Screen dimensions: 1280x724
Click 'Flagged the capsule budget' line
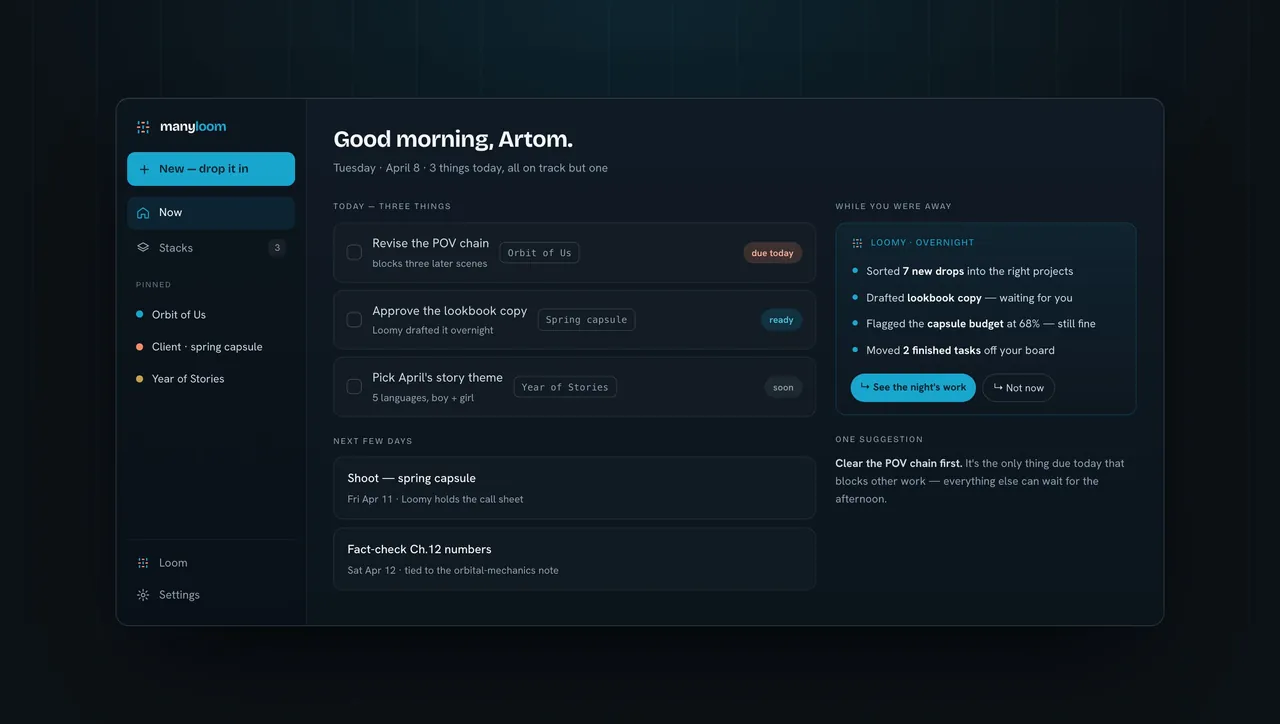tap(980, 324)
